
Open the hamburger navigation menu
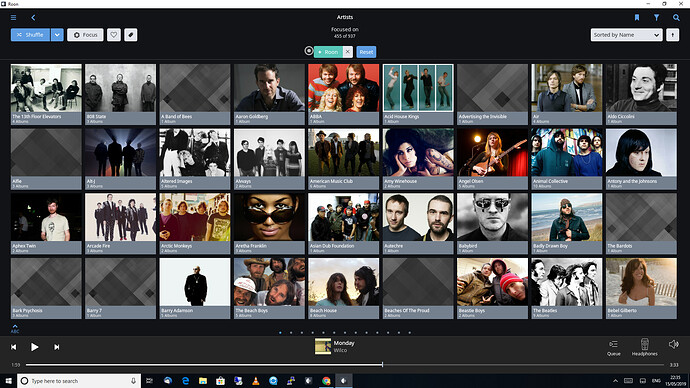[14, 18]
